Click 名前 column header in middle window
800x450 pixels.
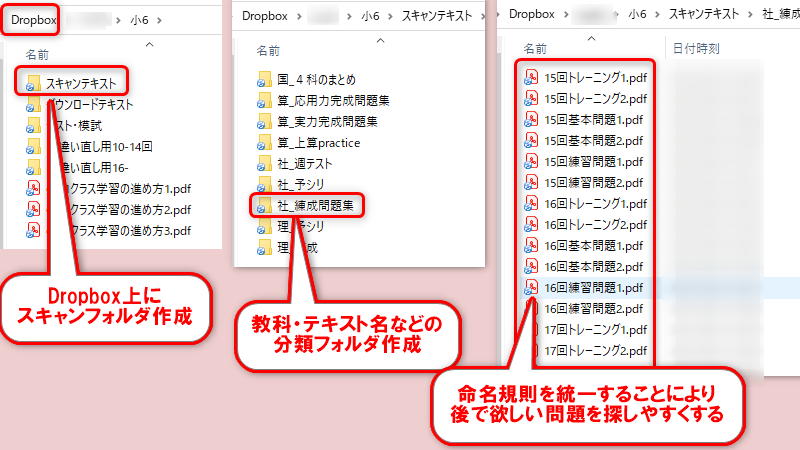click(267, 49)
